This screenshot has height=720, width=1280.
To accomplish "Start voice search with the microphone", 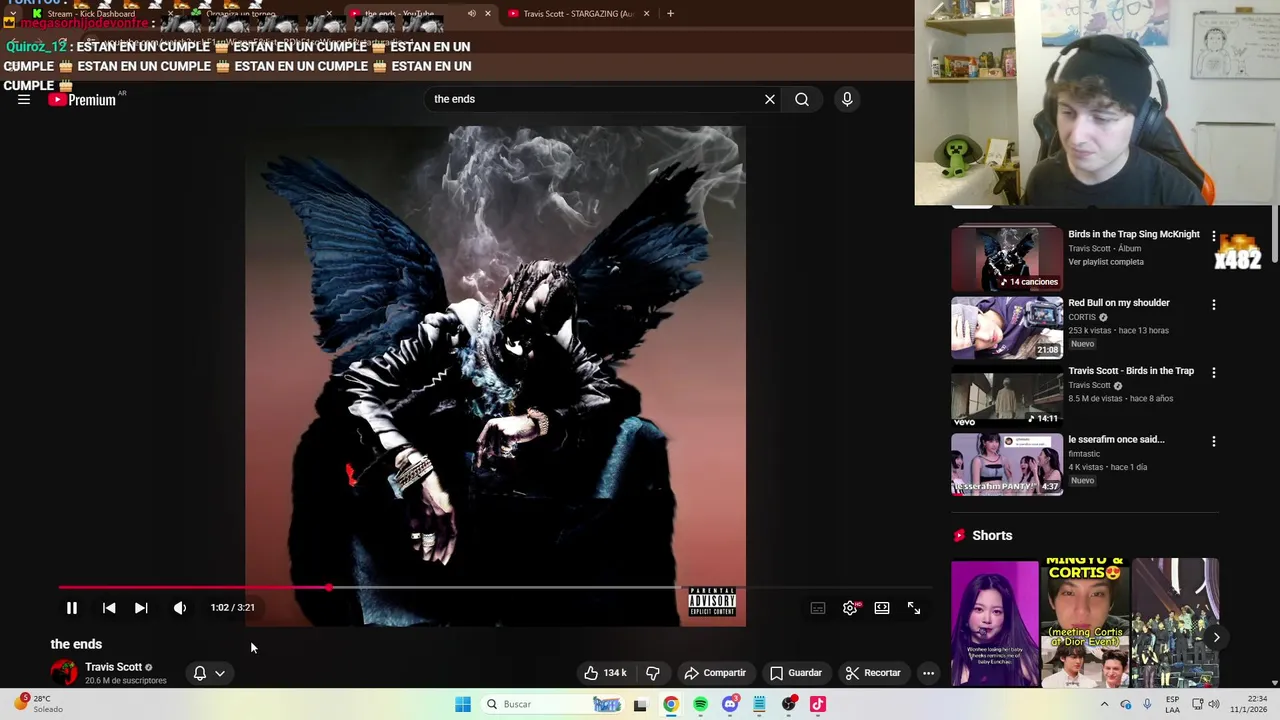I will (847, 99).
